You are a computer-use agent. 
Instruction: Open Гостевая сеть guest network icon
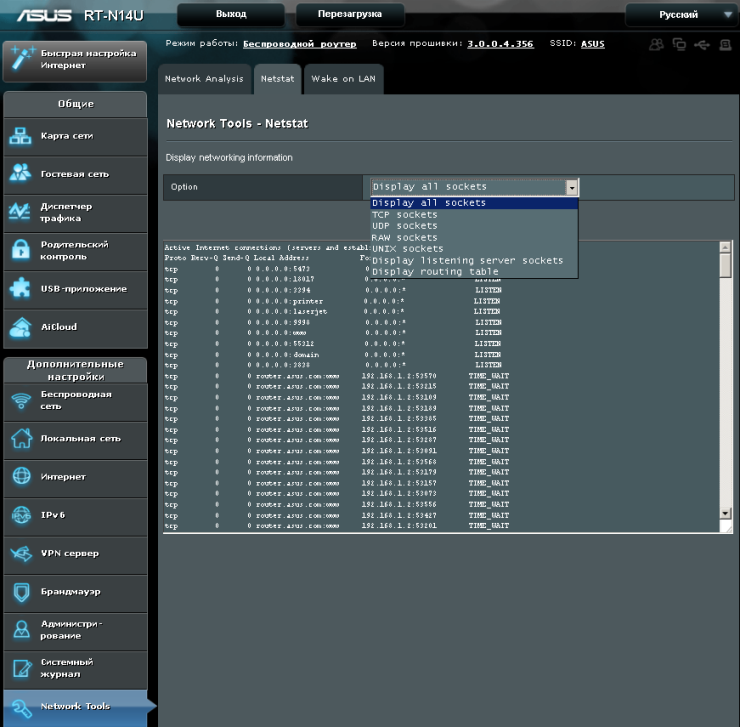click(20, 173)
